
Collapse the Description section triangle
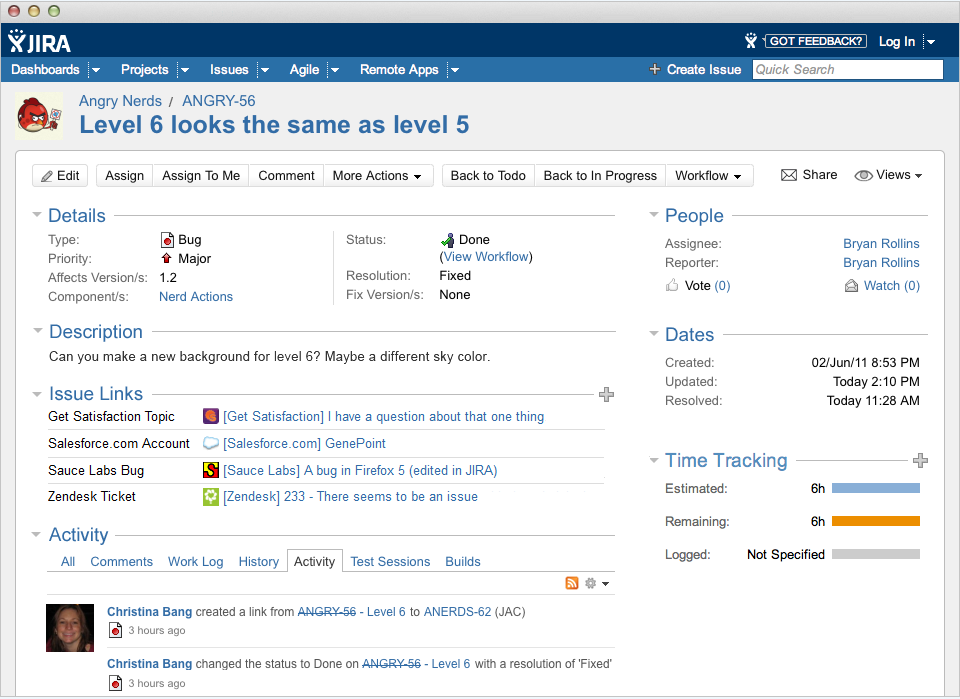point(37,331)
